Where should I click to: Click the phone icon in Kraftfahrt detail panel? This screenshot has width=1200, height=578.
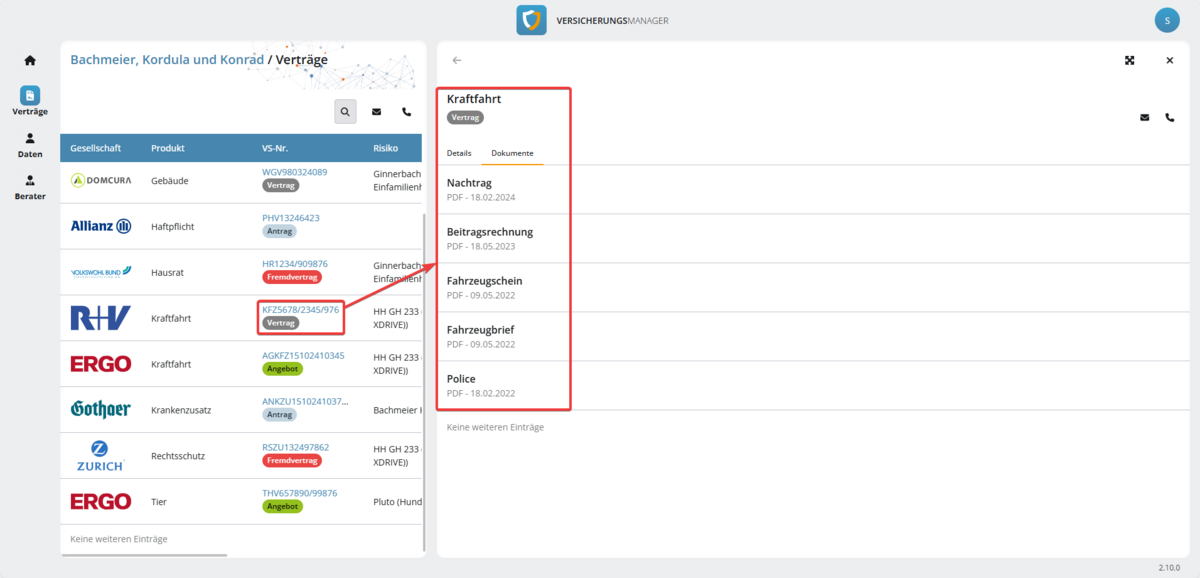(1170, 117)
